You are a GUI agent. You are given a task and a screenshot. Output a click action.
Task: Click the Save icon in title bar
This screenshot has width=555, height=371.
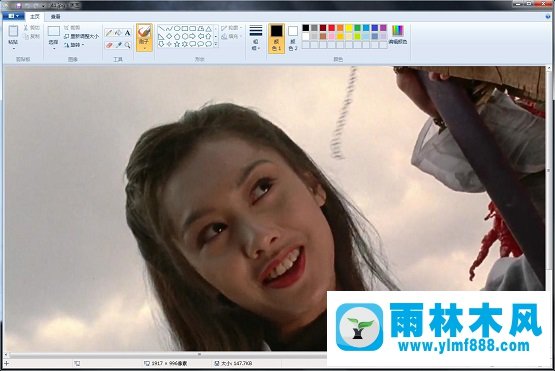[x=19, y=6]
